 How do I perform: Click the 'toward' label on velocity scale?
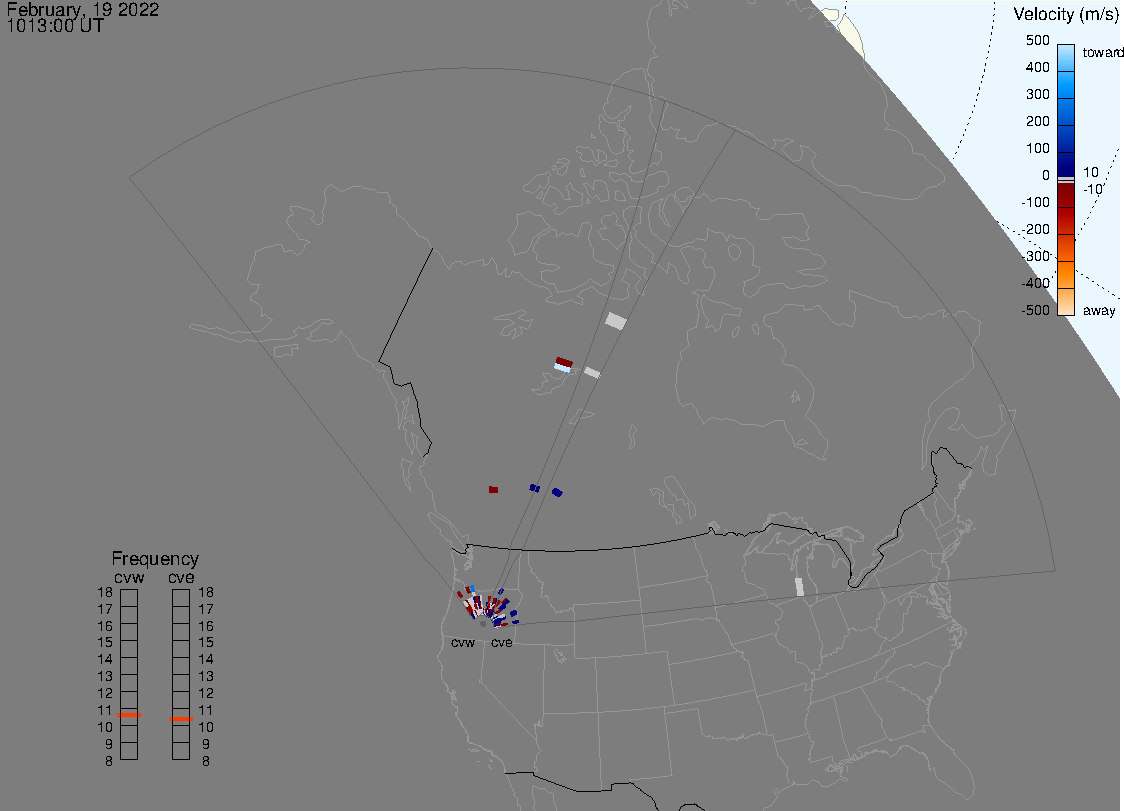click(x=1102, y=52)
